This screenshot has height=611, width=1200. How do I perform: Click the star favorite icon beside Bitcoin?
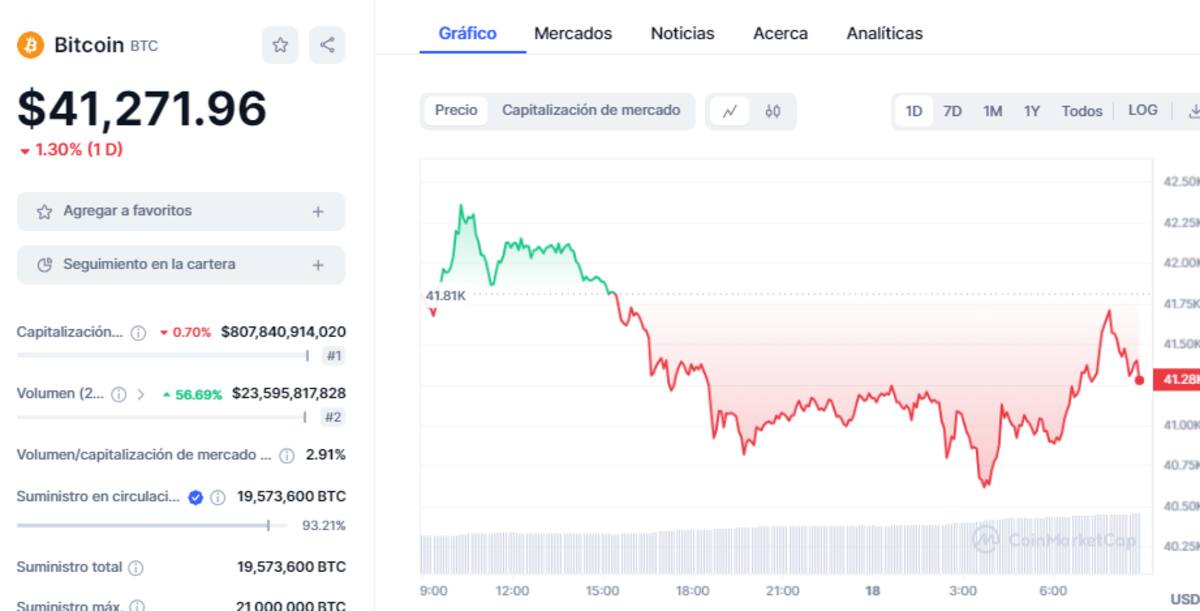click(280, 45)
